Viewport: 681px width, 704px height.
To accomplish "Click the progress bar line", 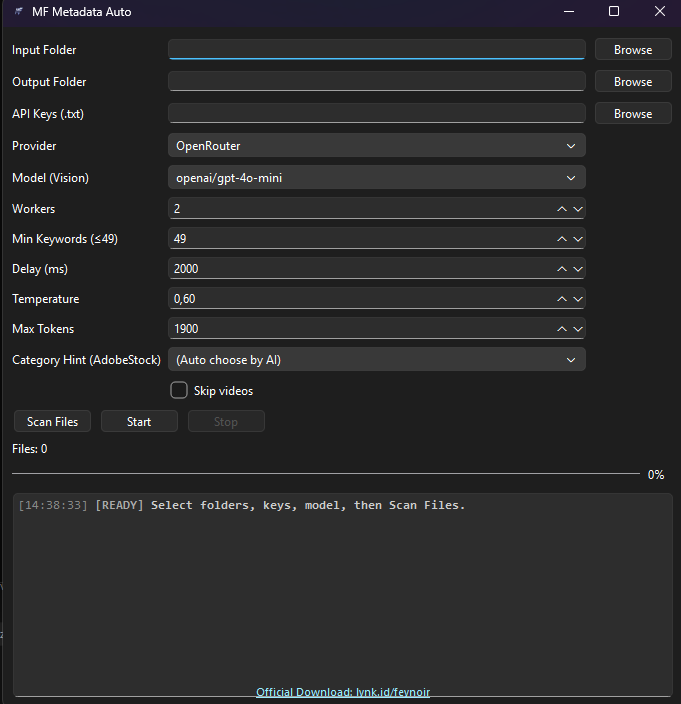I will point(326,473).
